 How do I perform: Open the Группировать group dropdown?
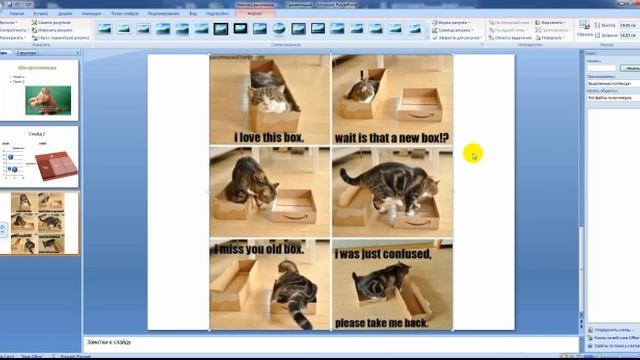click(x=553, y=30)
